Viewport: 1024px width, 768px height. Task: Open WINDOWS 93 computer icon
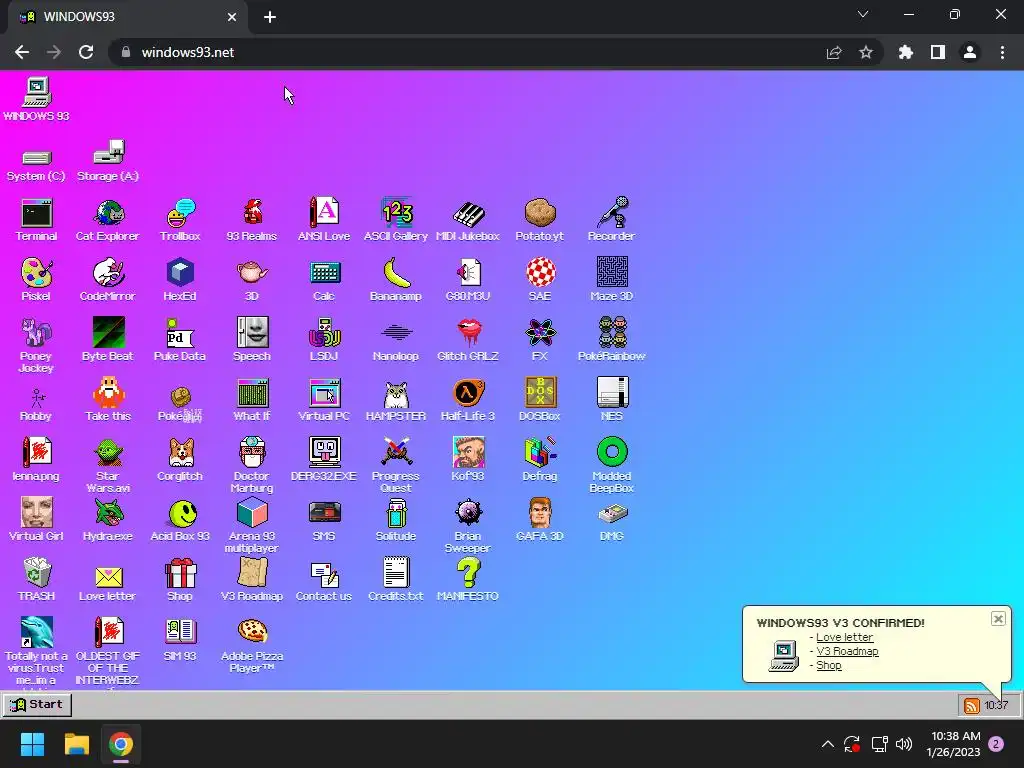point(37,99)
